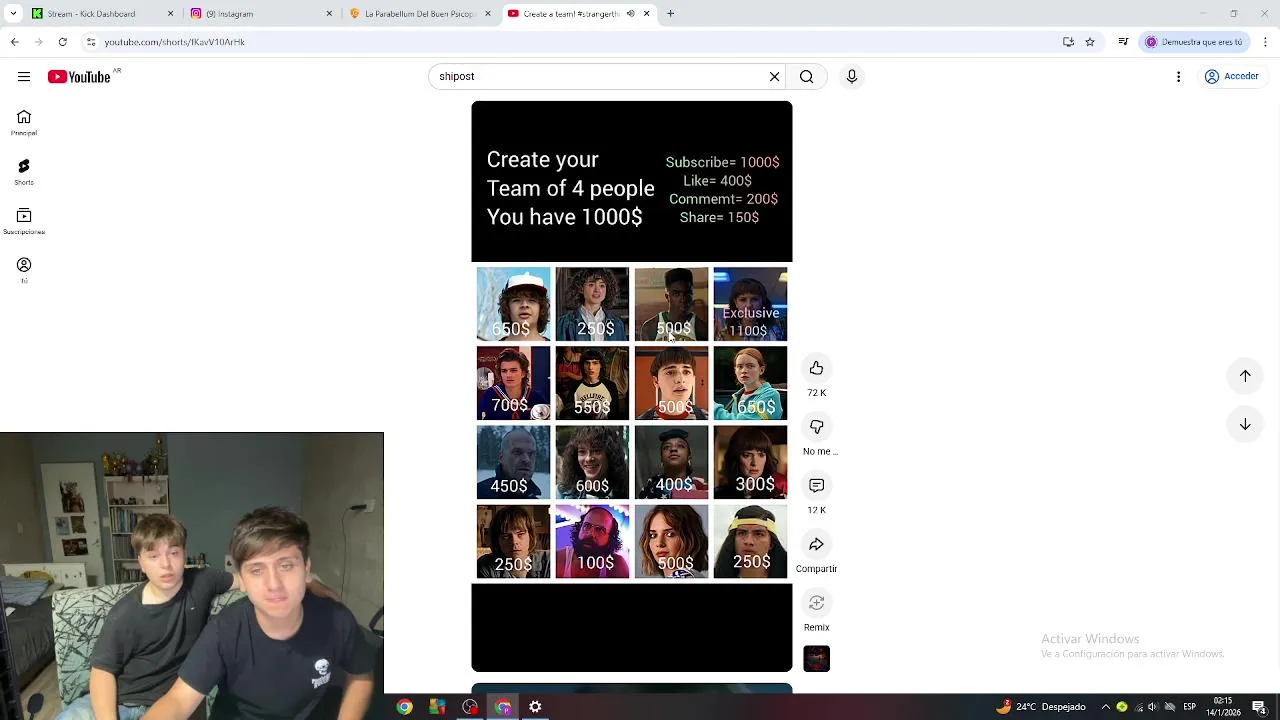Image resolution: width=1280 pixels, height=720 pixels.
Task: Open the settings gear app in taskbar
Action: click(x=535, y=707)
